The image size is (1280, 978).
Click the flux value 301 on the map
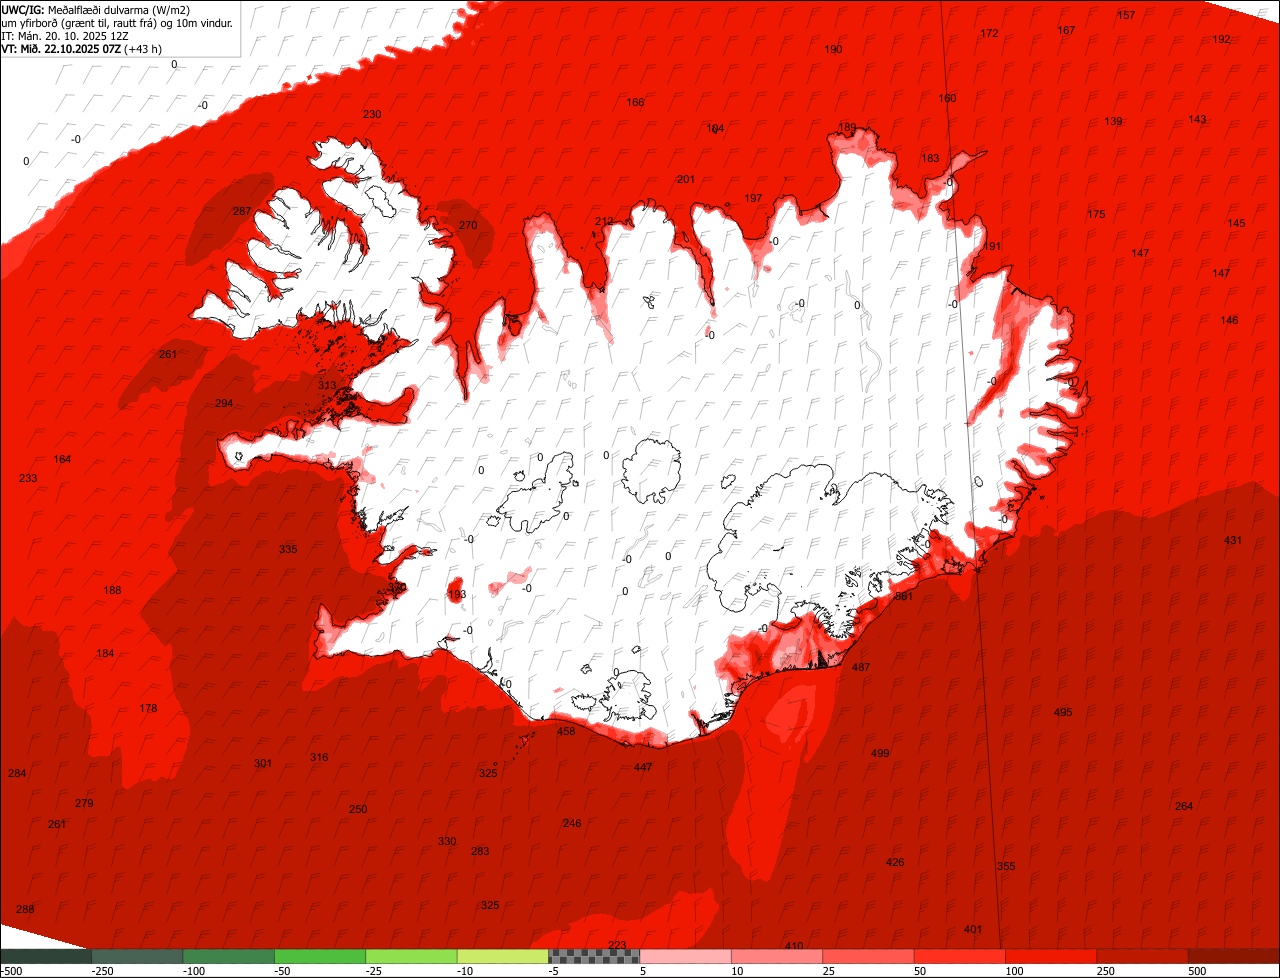[263, 763]
